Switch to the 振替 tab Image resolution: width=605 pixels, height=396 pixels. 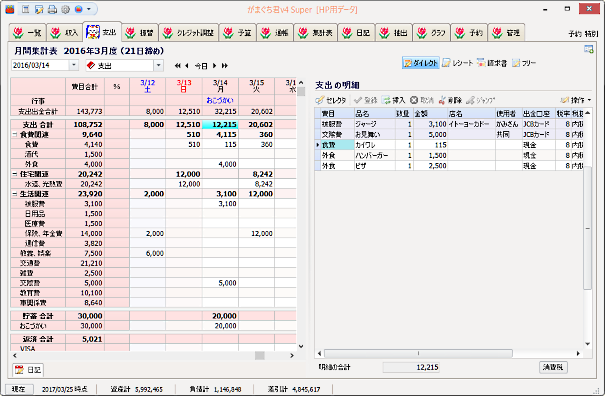(x=139, y=33)
